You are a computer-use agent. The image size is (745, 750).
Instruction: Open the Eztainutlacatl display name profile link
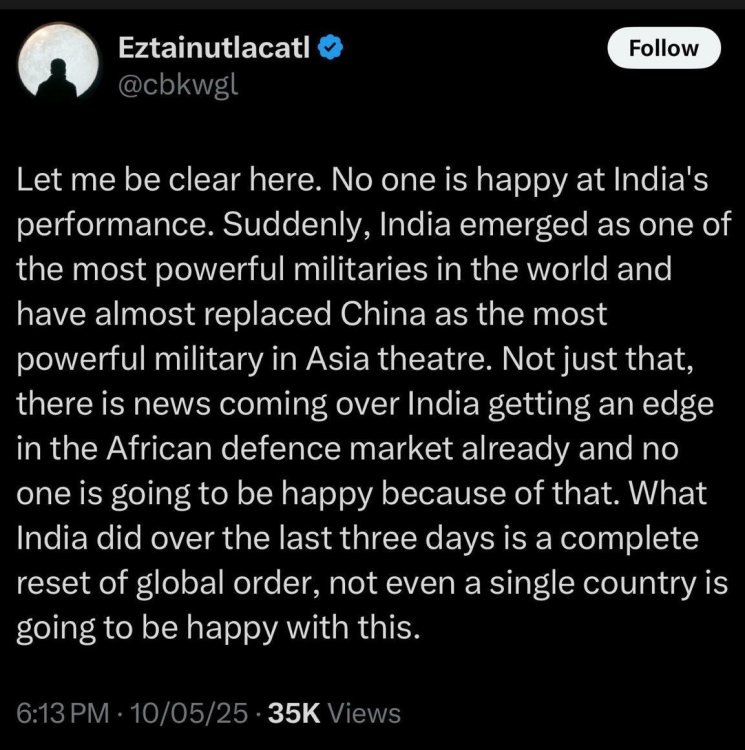(x=214, y=48)
